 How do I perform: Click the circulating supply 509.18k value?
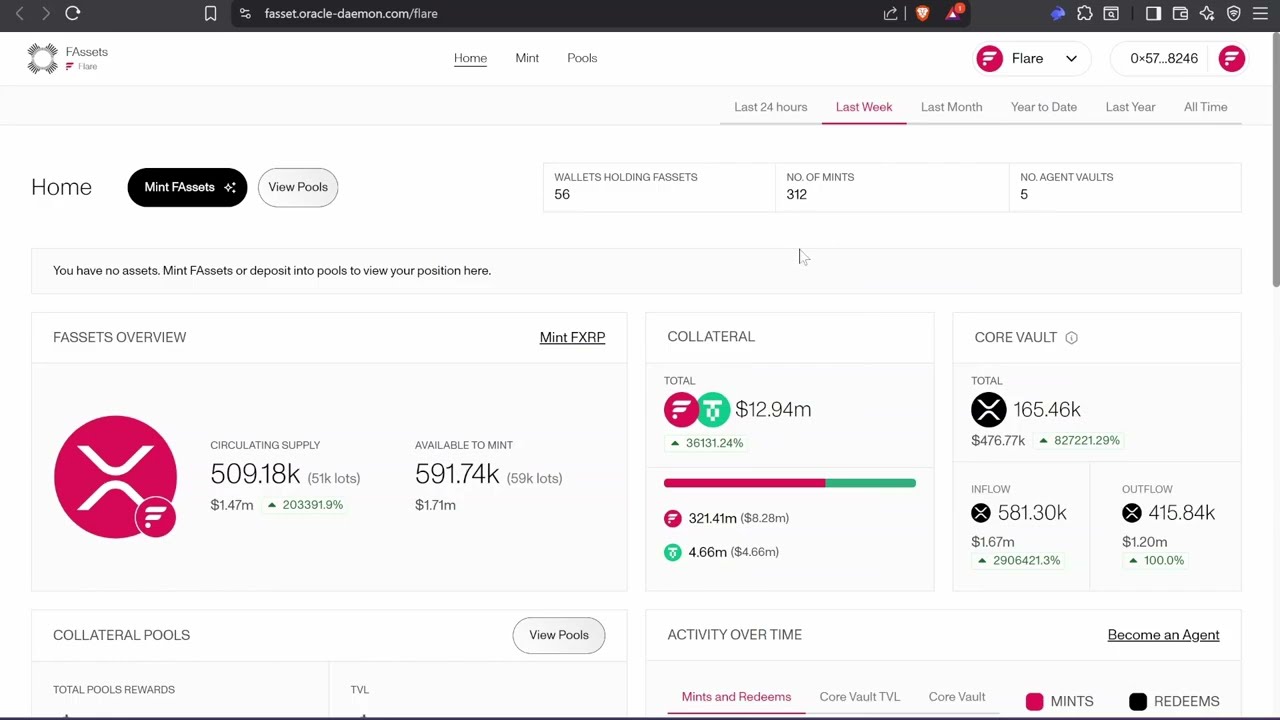click(255, 474)
